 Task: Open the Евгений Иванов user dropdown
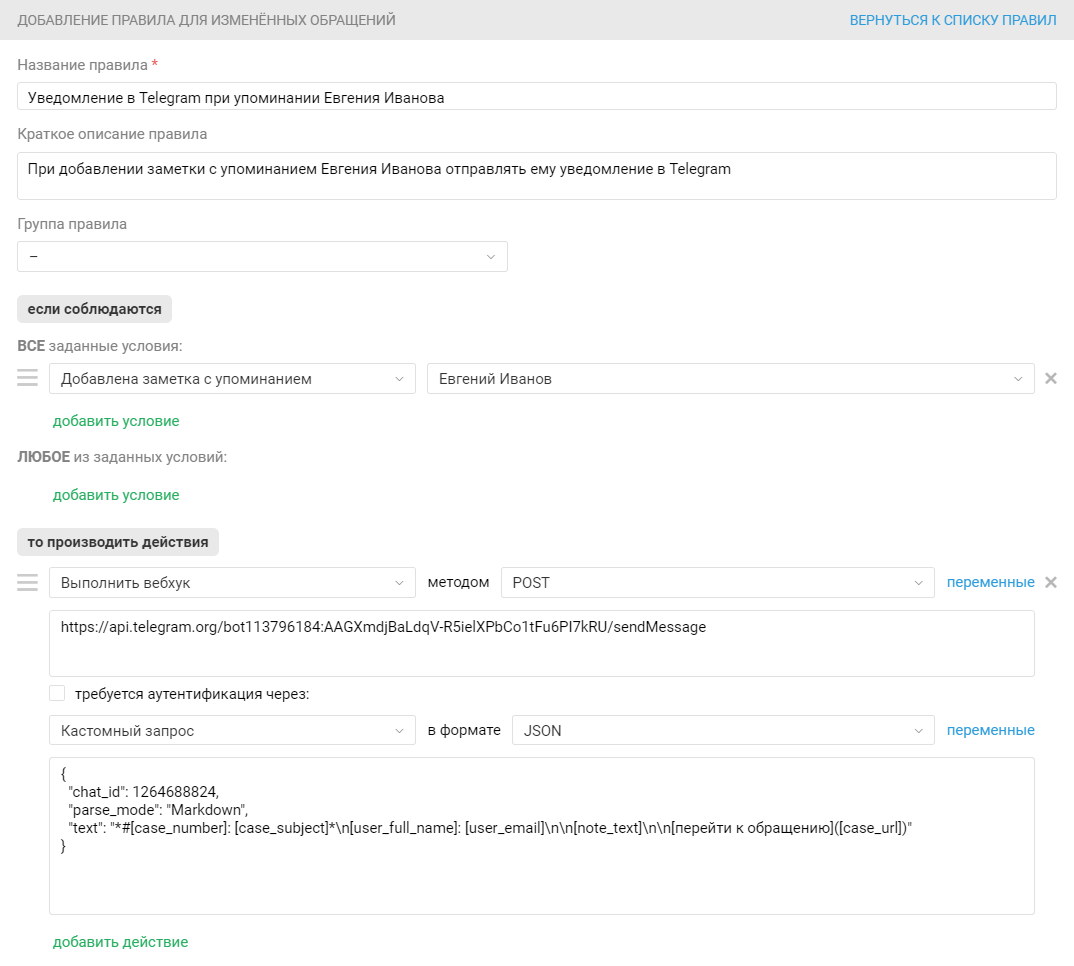(x=730, y=379)
